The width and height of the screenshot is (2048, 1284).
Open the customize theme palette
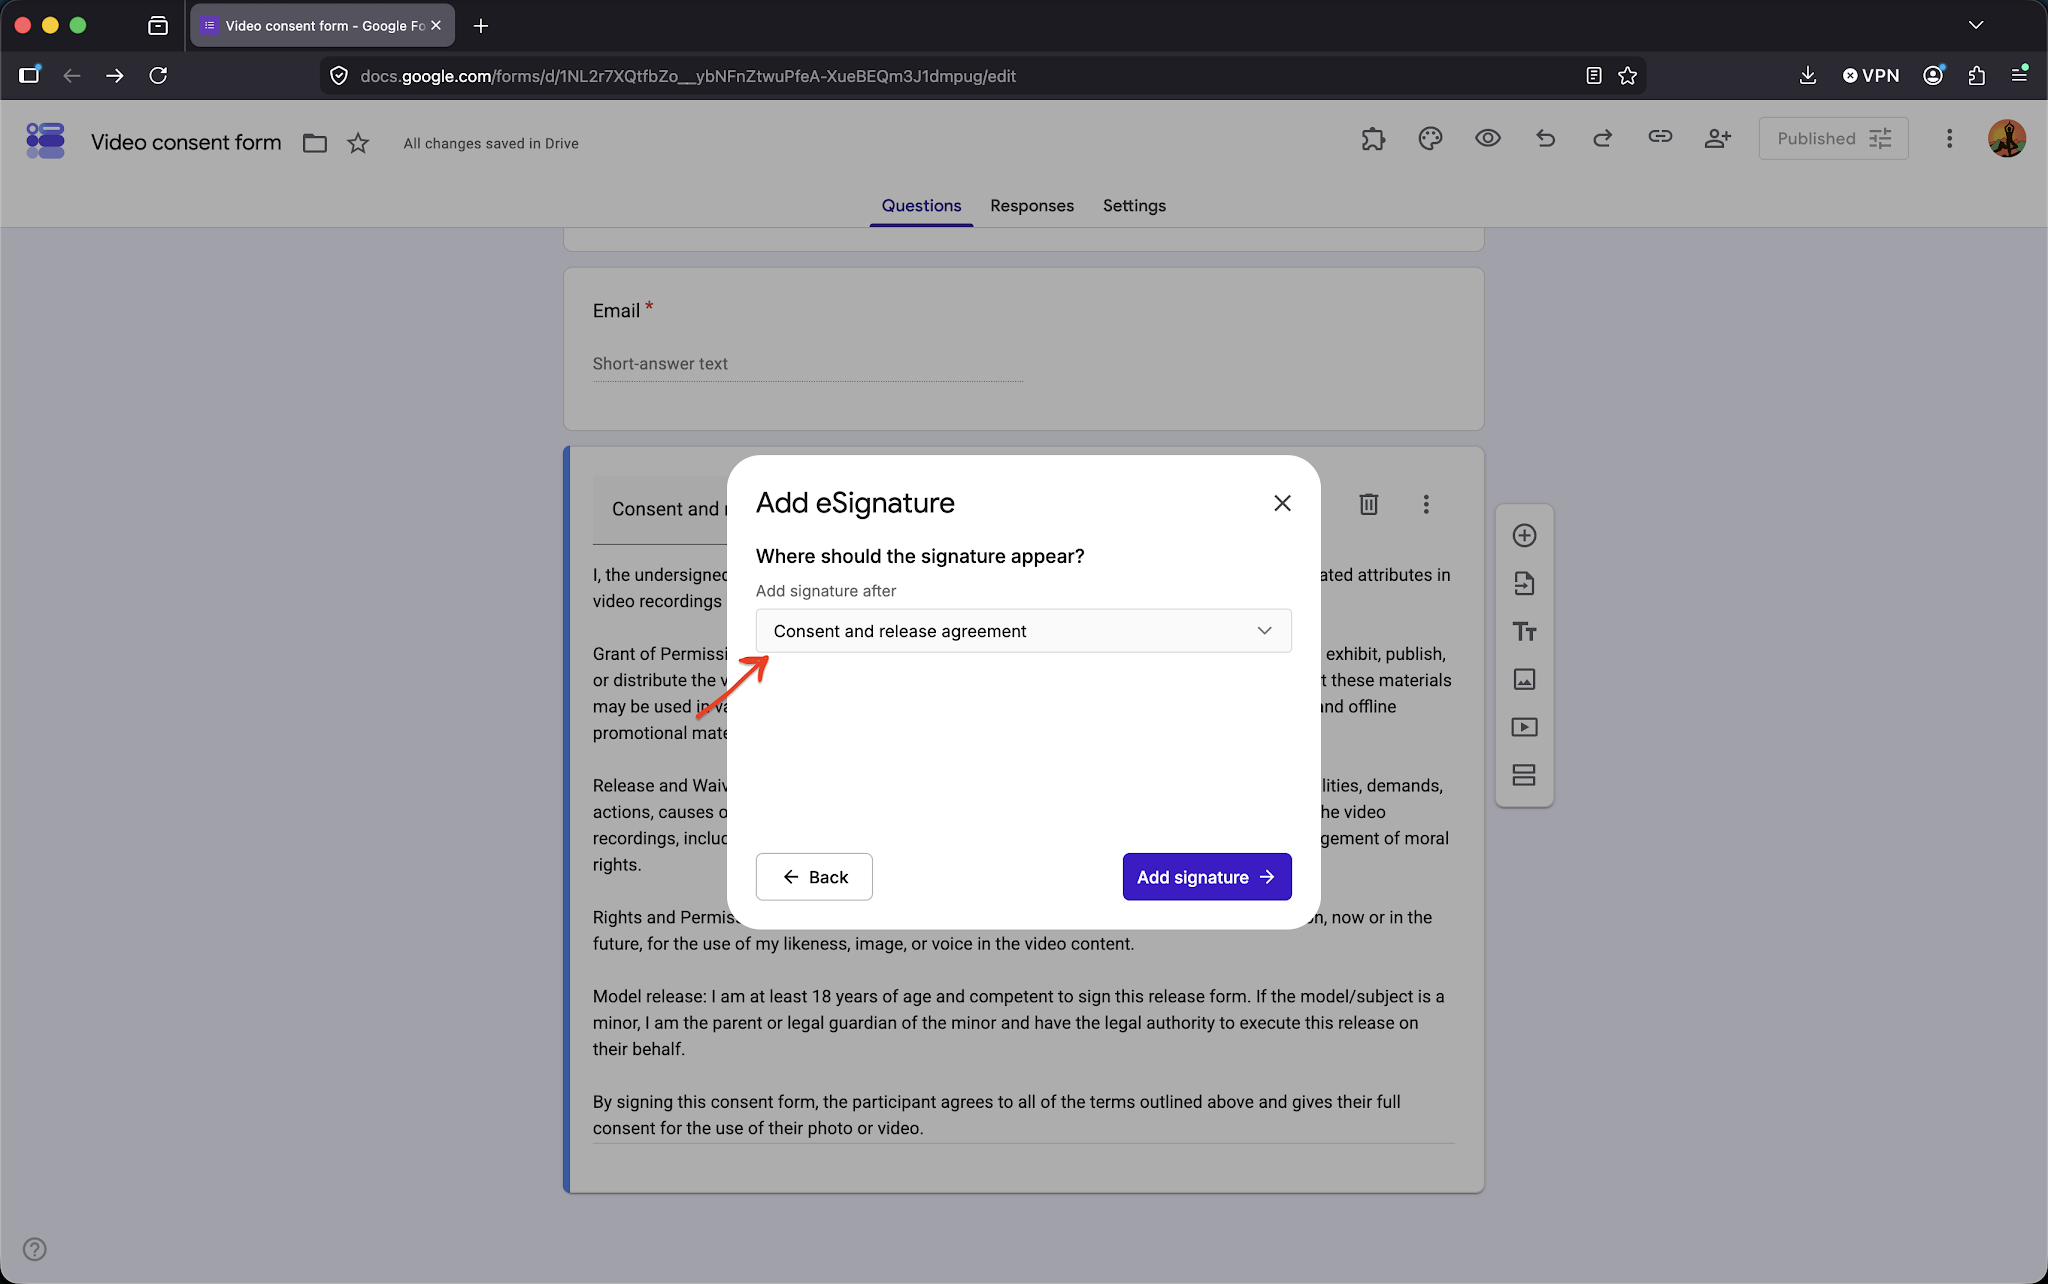1430,138
